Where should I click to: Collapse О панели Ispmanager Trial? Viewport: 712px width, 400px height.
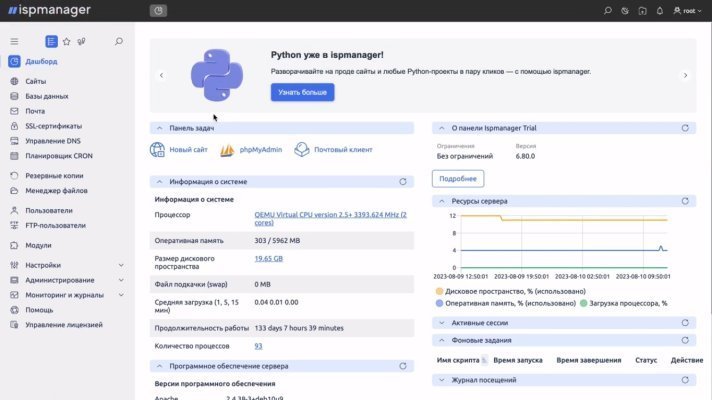coord(441,128)
